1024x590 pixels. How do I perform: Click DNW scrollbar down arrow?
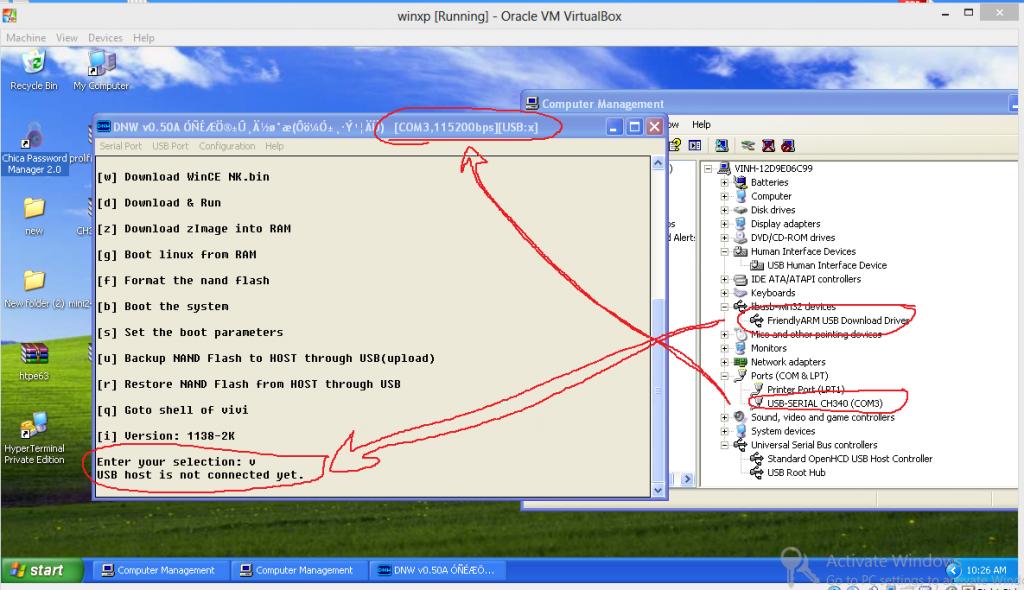point(658,490)
